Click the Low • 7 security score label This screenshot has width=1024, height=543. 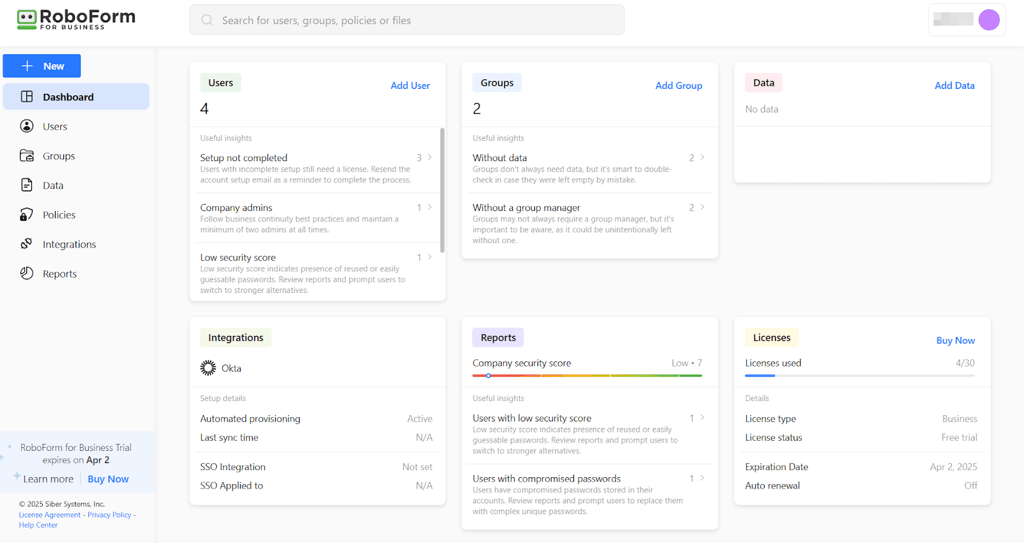686,363
